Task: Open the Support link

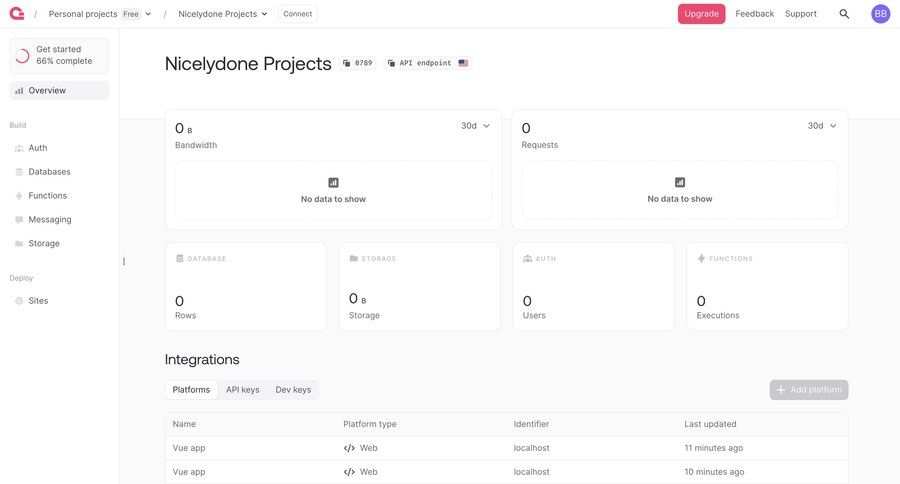Action: click(801, 14)
